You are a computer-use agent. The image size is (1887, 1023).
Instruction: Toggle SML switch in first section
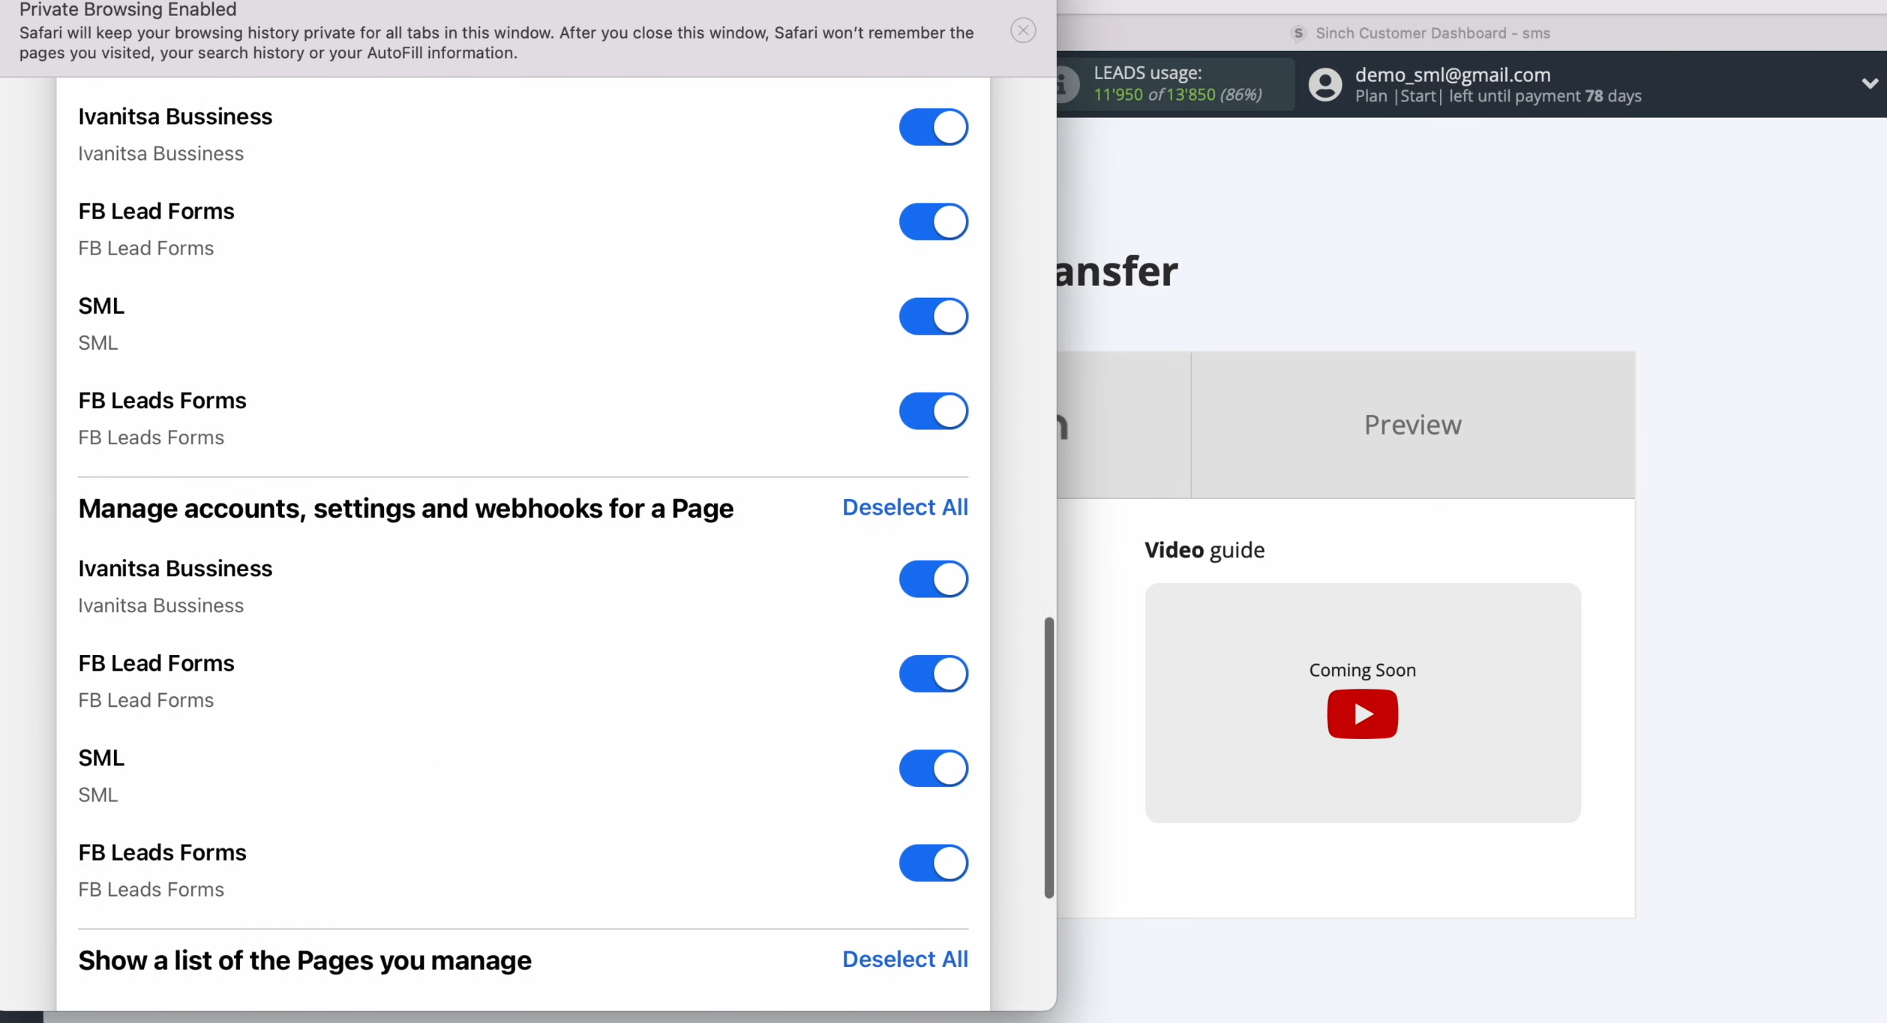click(x=933, y=316)
